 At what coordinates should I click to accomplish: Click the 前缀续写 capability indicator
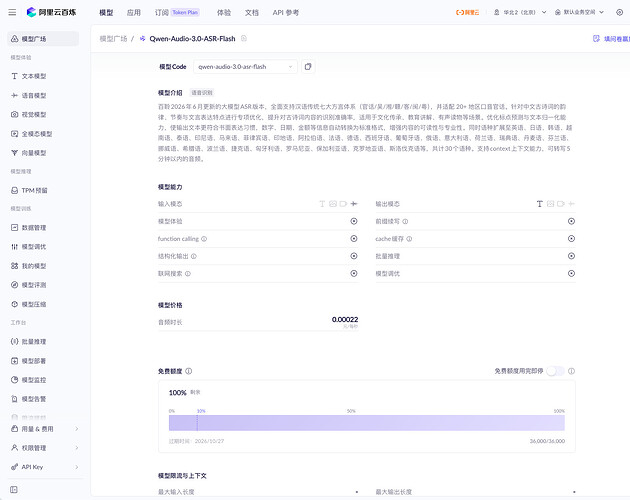click(571, 221)
